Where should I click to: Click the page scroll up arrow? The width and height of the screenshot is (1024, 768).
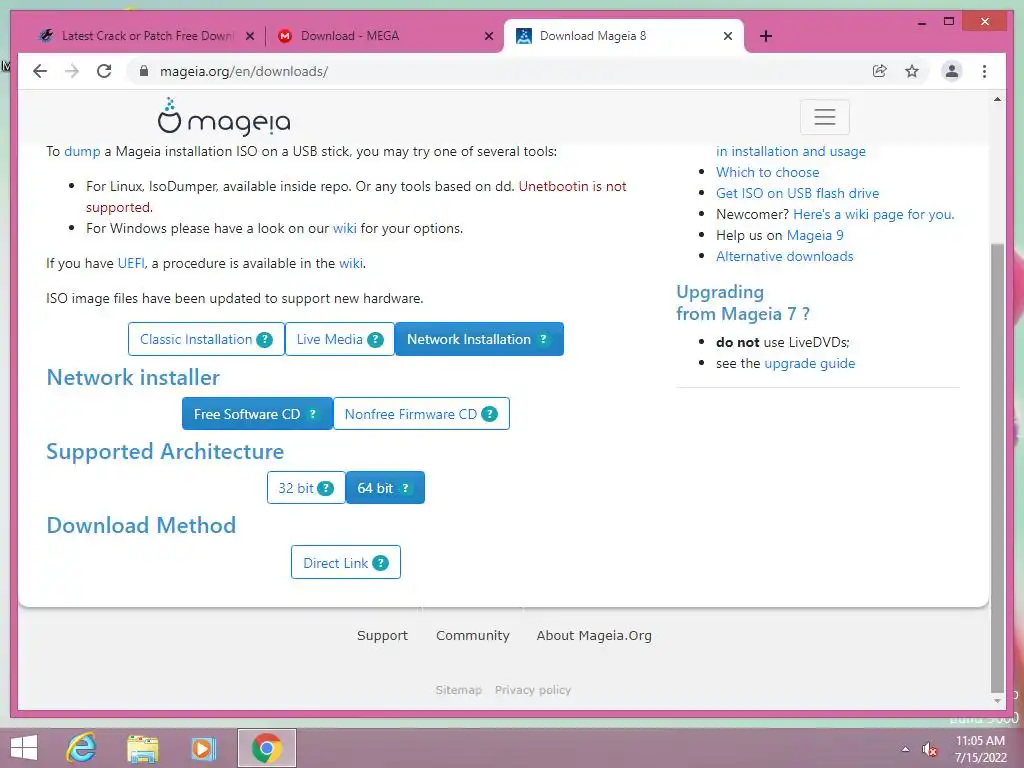(x=997, y=99)
